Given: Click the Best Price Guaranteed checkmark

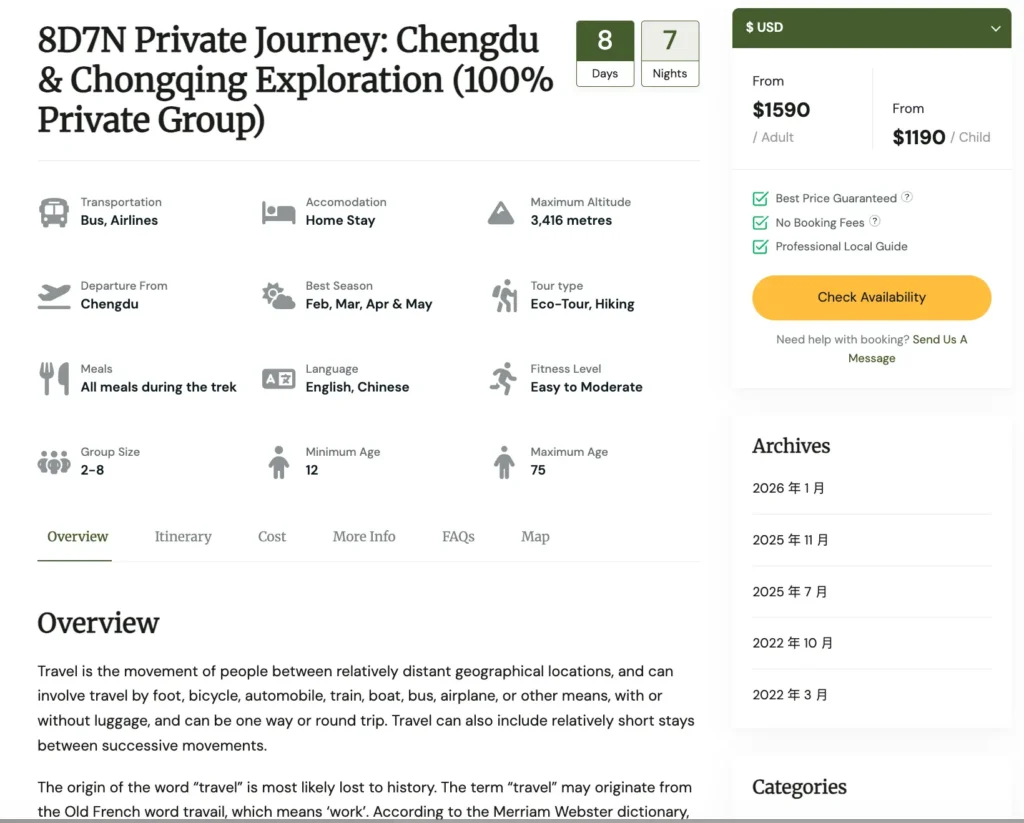Looking at the screenshot, I should pyautogui.click(x=760, y=199).
